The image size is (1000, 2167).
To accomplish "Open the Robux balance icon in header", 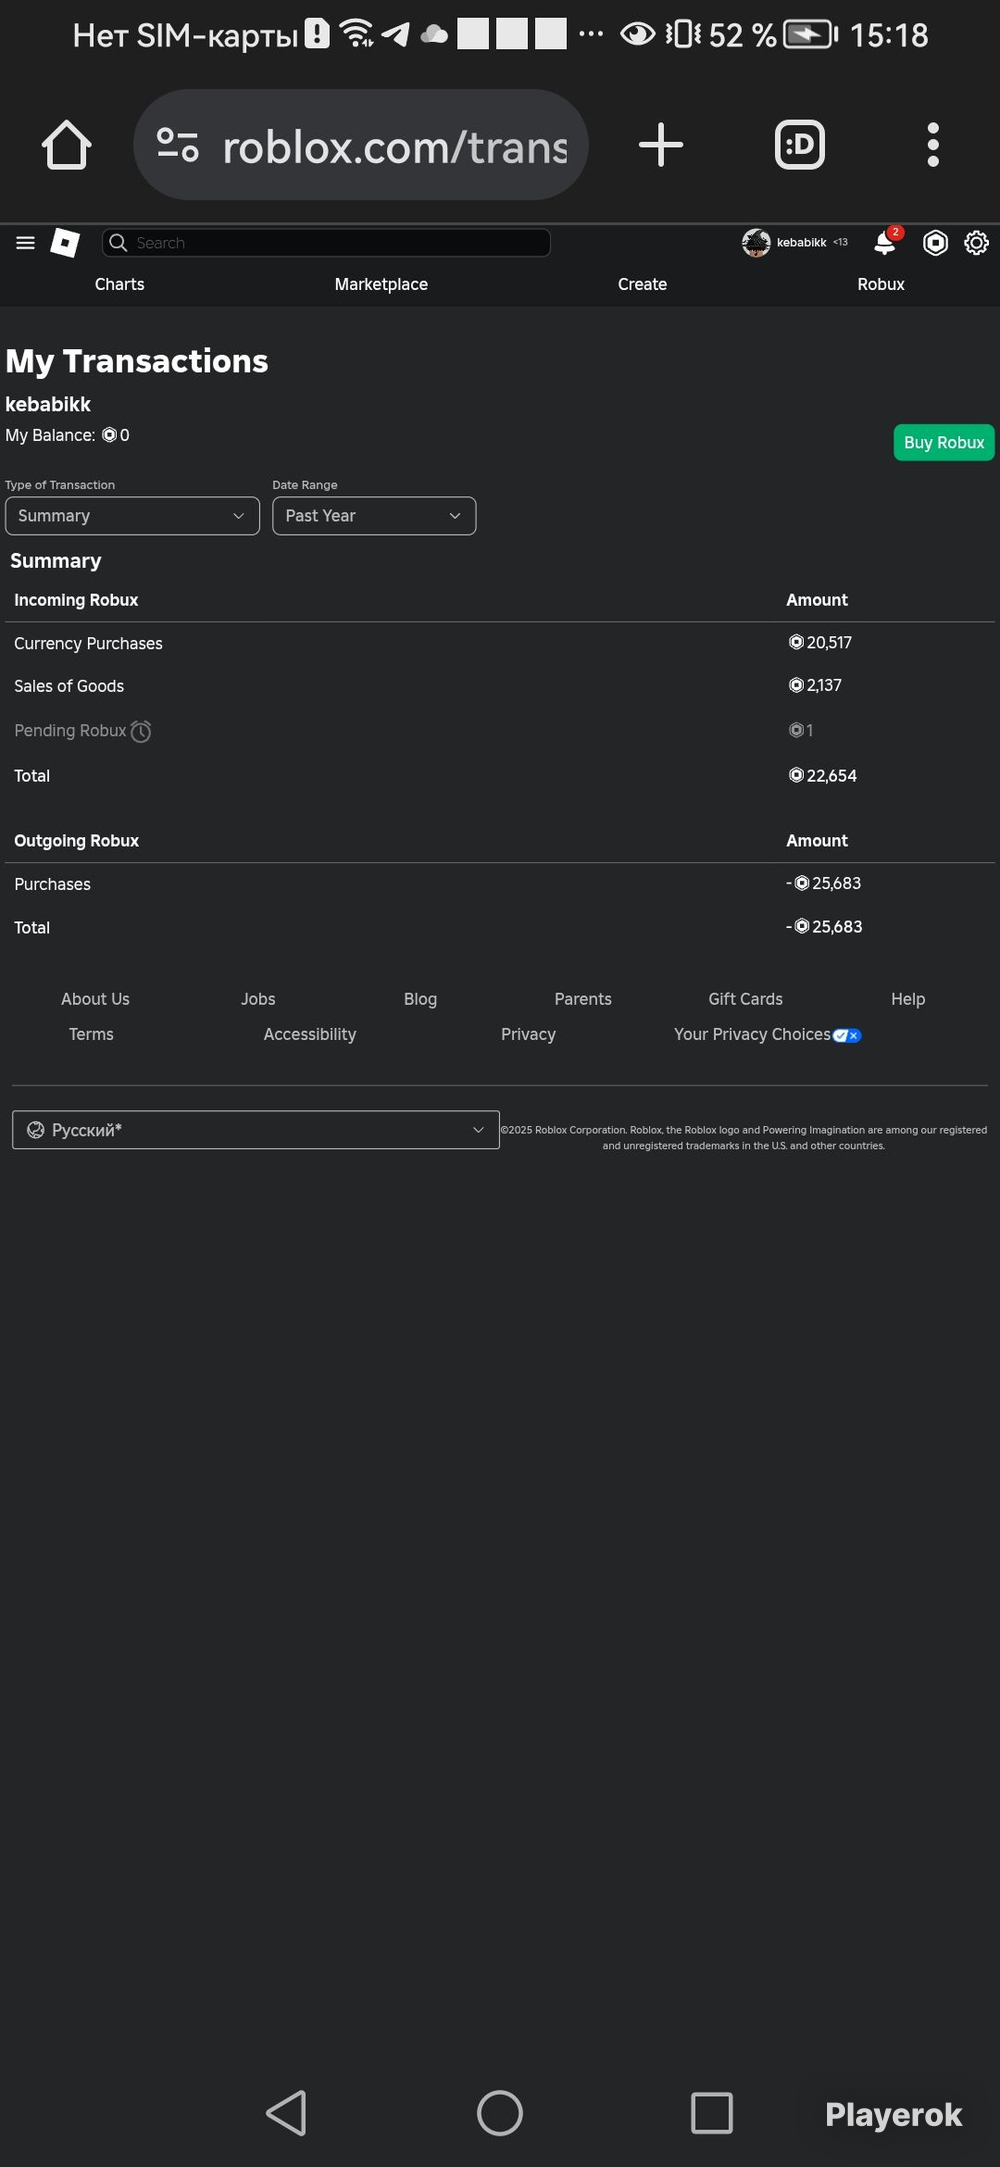I will tap(935, 243).
